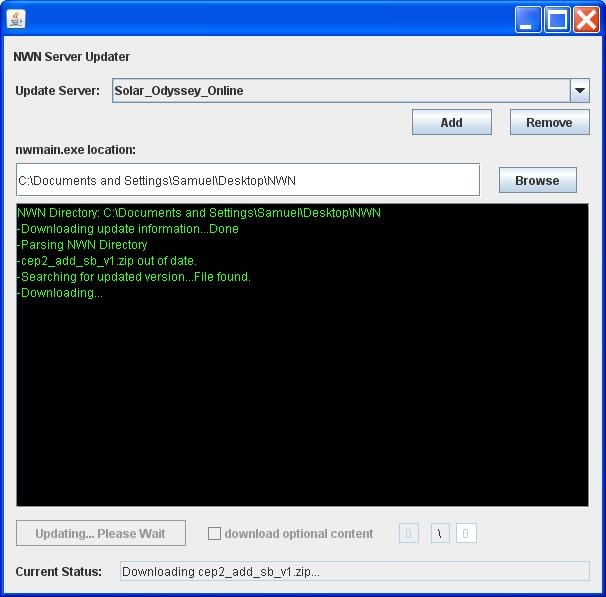Minimize the NWN Server Updater window
The width and height of the screenshot is (606, 597).
point(528,20)
